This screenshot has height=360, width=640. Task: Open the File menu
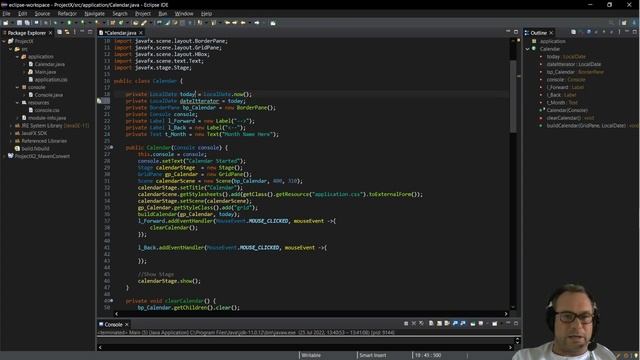click(x=7, y=13)
